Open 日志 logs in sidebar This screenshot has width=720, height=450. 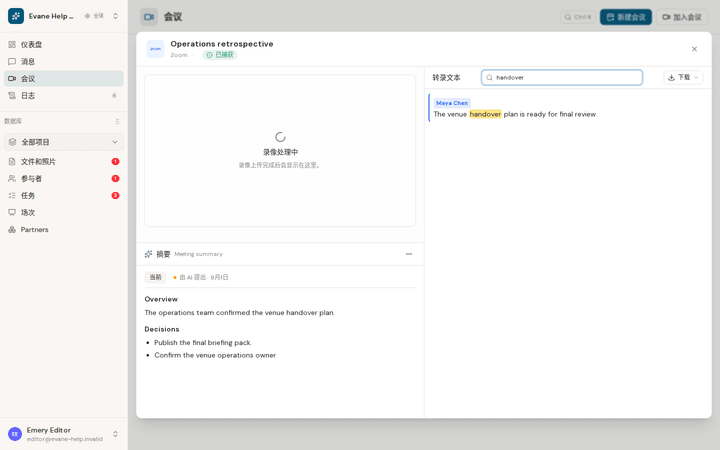click(x=64, y=96)
